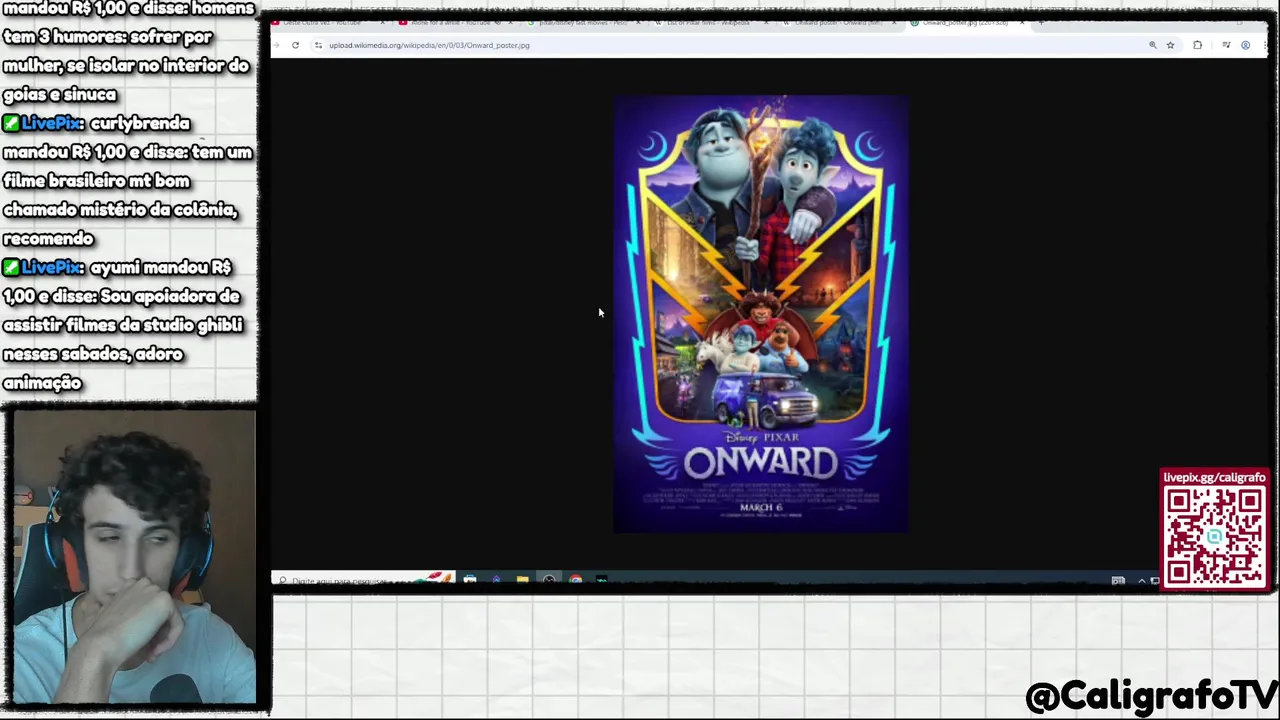1280x720 pixels.
Task: Switch to the second YouTube tab
Action: click(x=458, y=22)
